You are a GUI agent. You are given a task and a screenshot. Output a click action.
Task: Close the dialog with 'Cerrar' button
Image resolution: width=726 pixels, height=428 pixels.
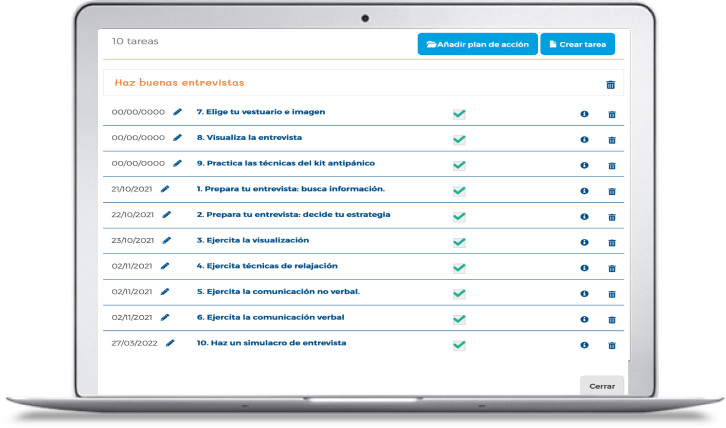tap(601, 386)
